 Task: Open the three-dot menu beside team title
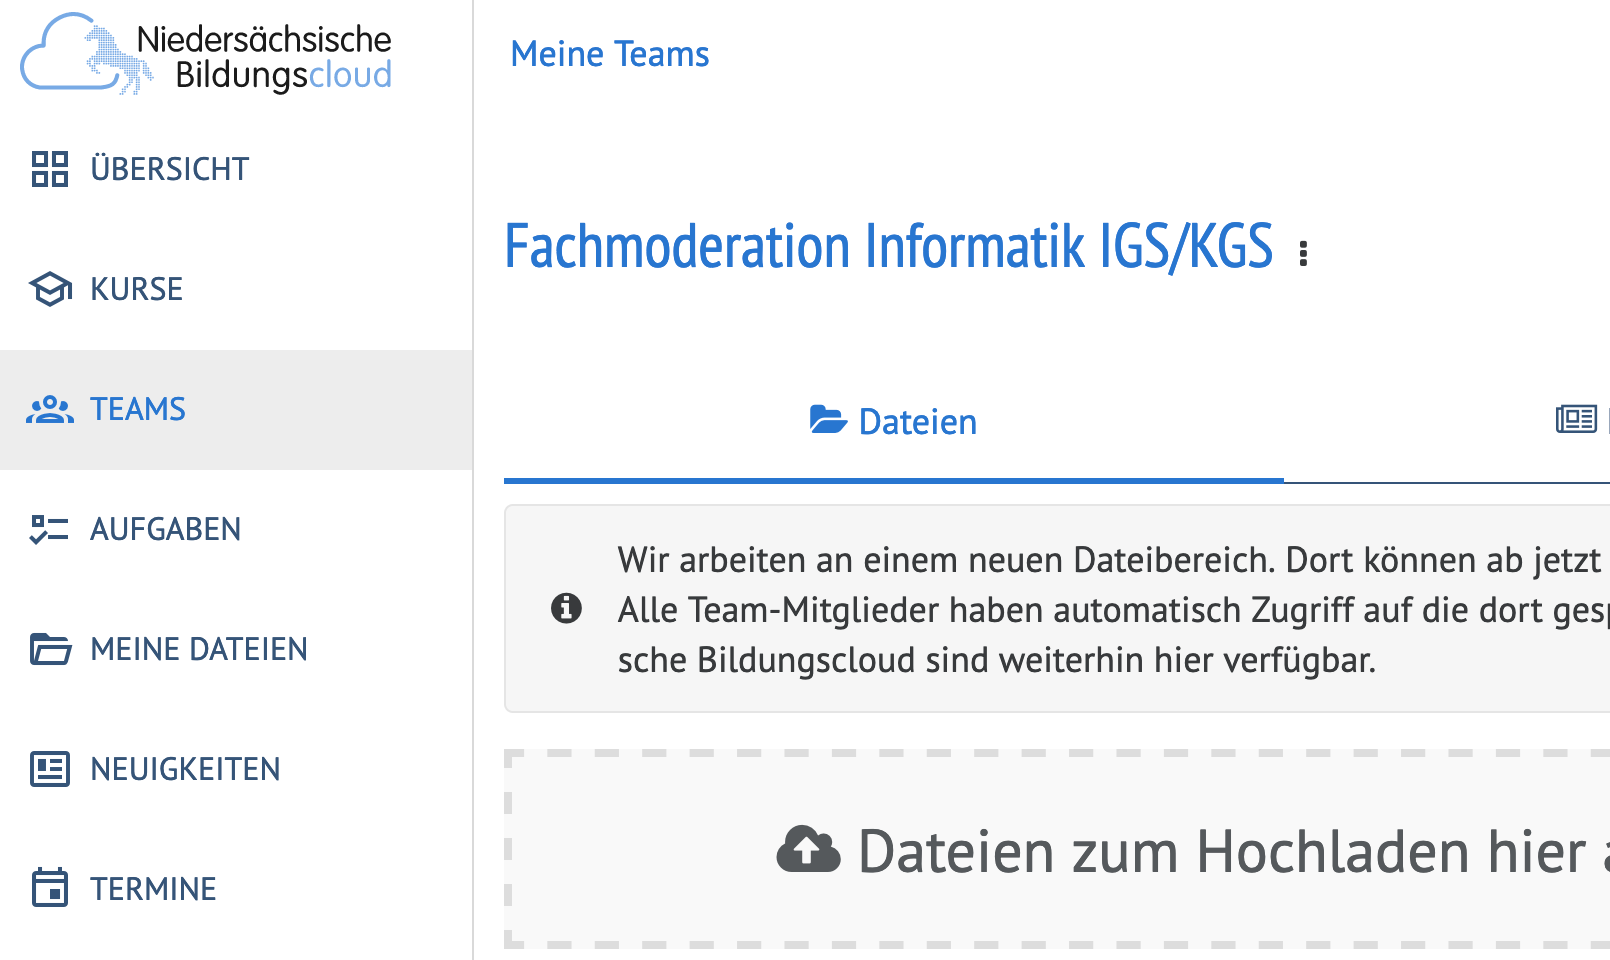click(x=1303, y=254)
